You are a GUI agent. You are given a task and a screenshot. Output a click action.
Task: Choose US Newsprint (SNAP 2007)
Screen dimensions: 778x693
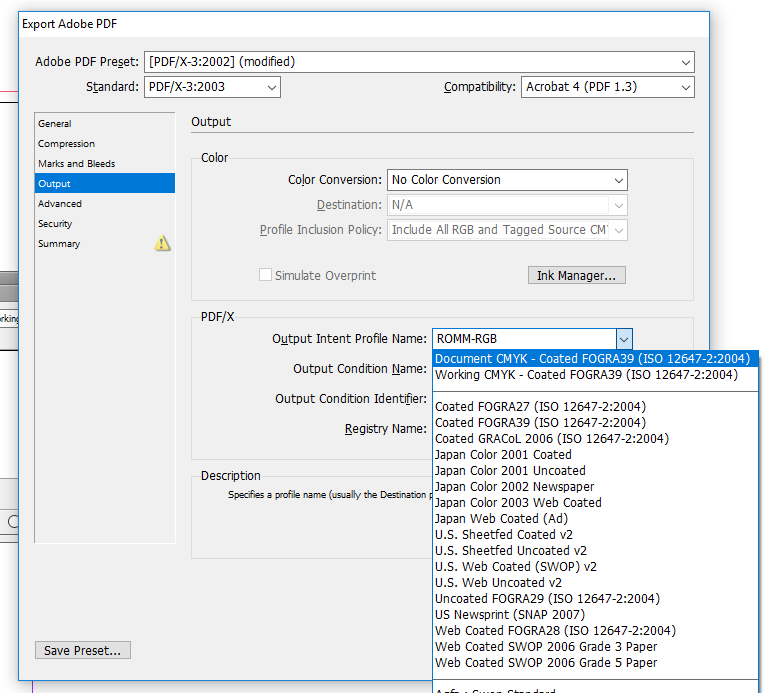point(595,615)
